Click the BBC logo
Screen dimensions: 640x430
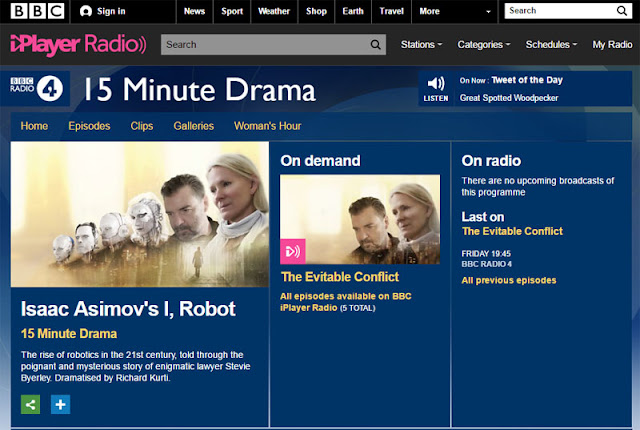coord(37,11)
